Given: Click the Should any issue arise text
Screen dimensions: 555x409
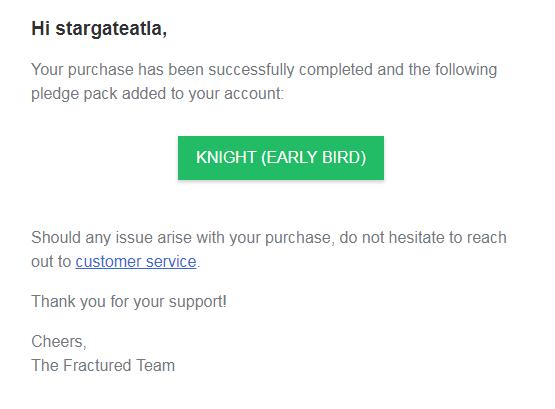Looking at the screenshot, I should 111,237.
